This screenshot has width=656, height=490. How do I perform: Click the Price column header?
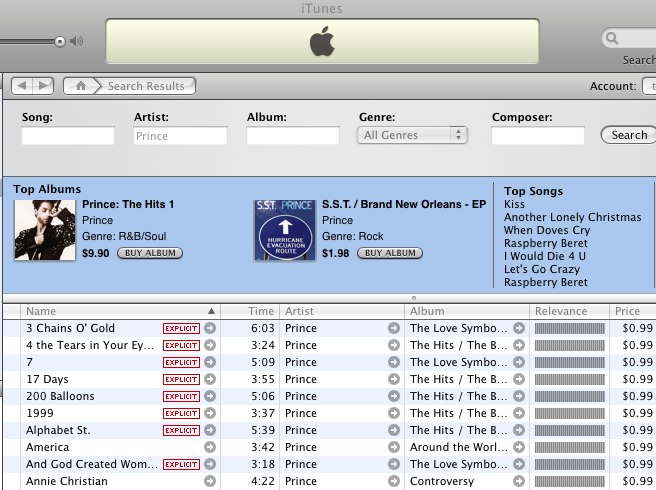tap(633, 311)
